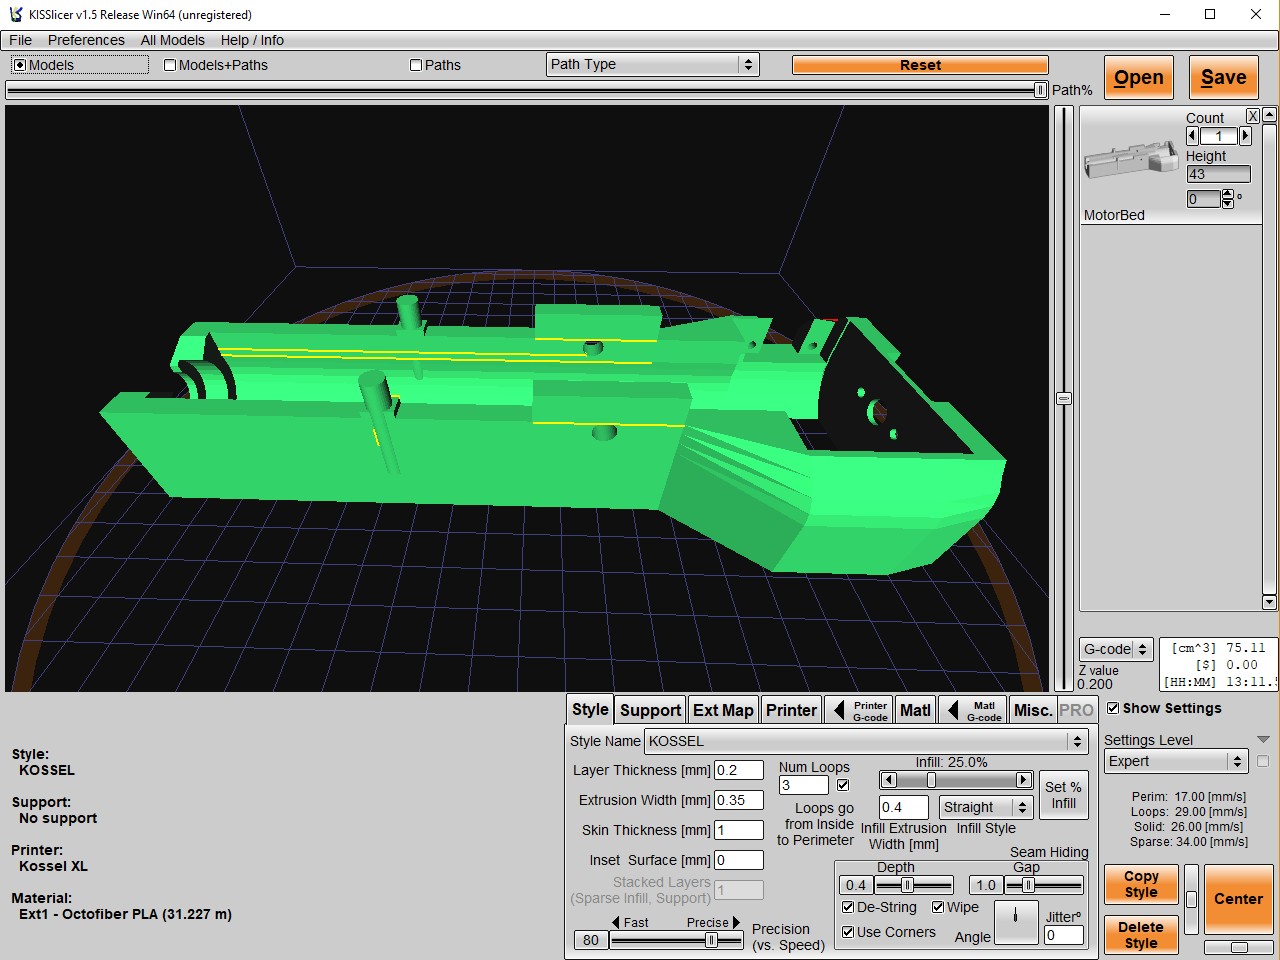Click Infill slider left arrow
The image size is (1280, 960).
[889, 780]
